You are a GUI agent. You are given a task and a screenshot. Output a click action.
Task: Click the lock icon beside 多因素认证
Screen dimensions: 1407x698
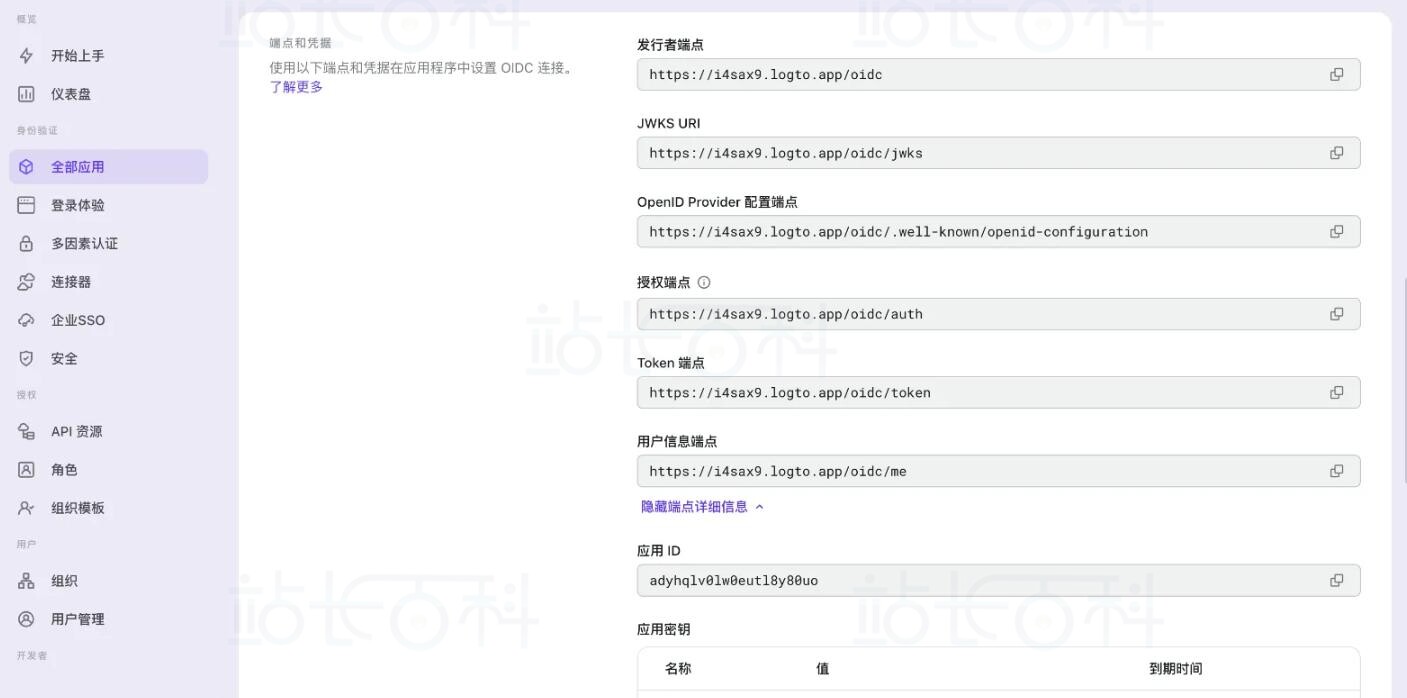pos(26,243)
